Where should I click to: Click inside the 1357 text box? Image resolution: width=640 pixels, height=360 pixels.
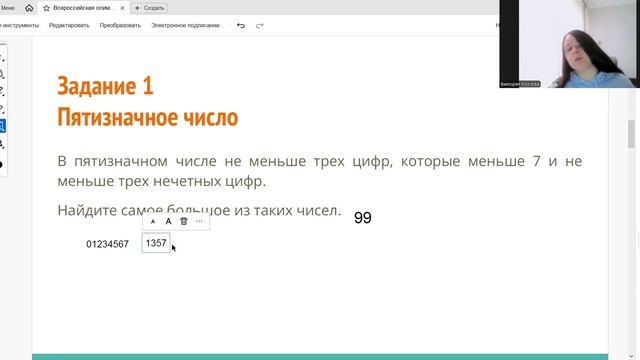point(156,243)
